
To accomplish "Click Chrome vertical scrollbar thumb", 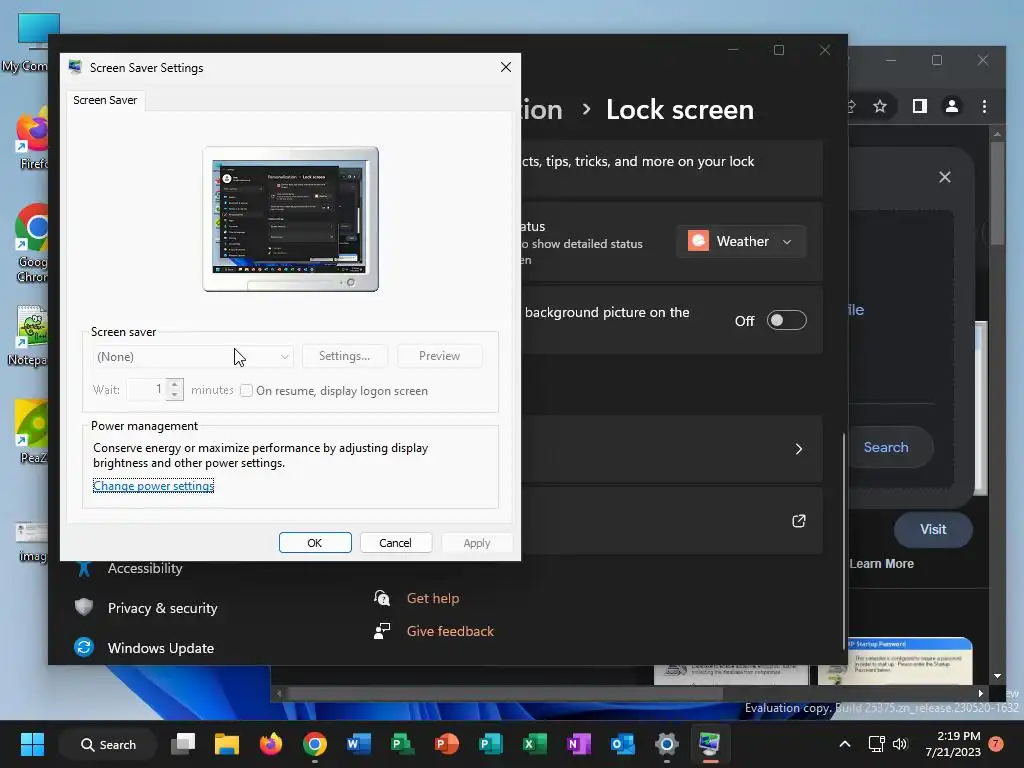I will coord(997,193).
